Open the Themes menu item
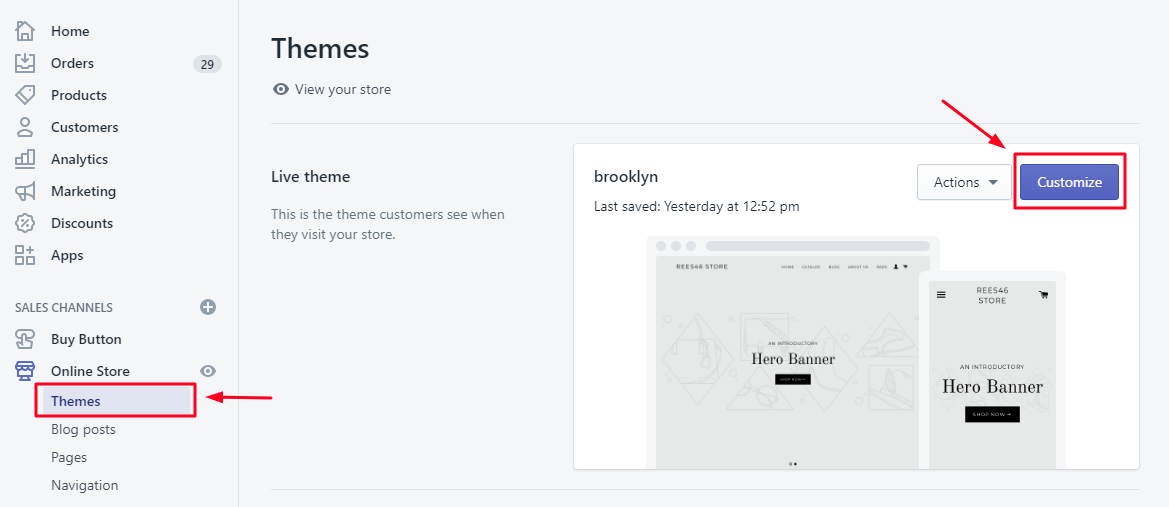The image size is (1169, 507). click(76, 401)
